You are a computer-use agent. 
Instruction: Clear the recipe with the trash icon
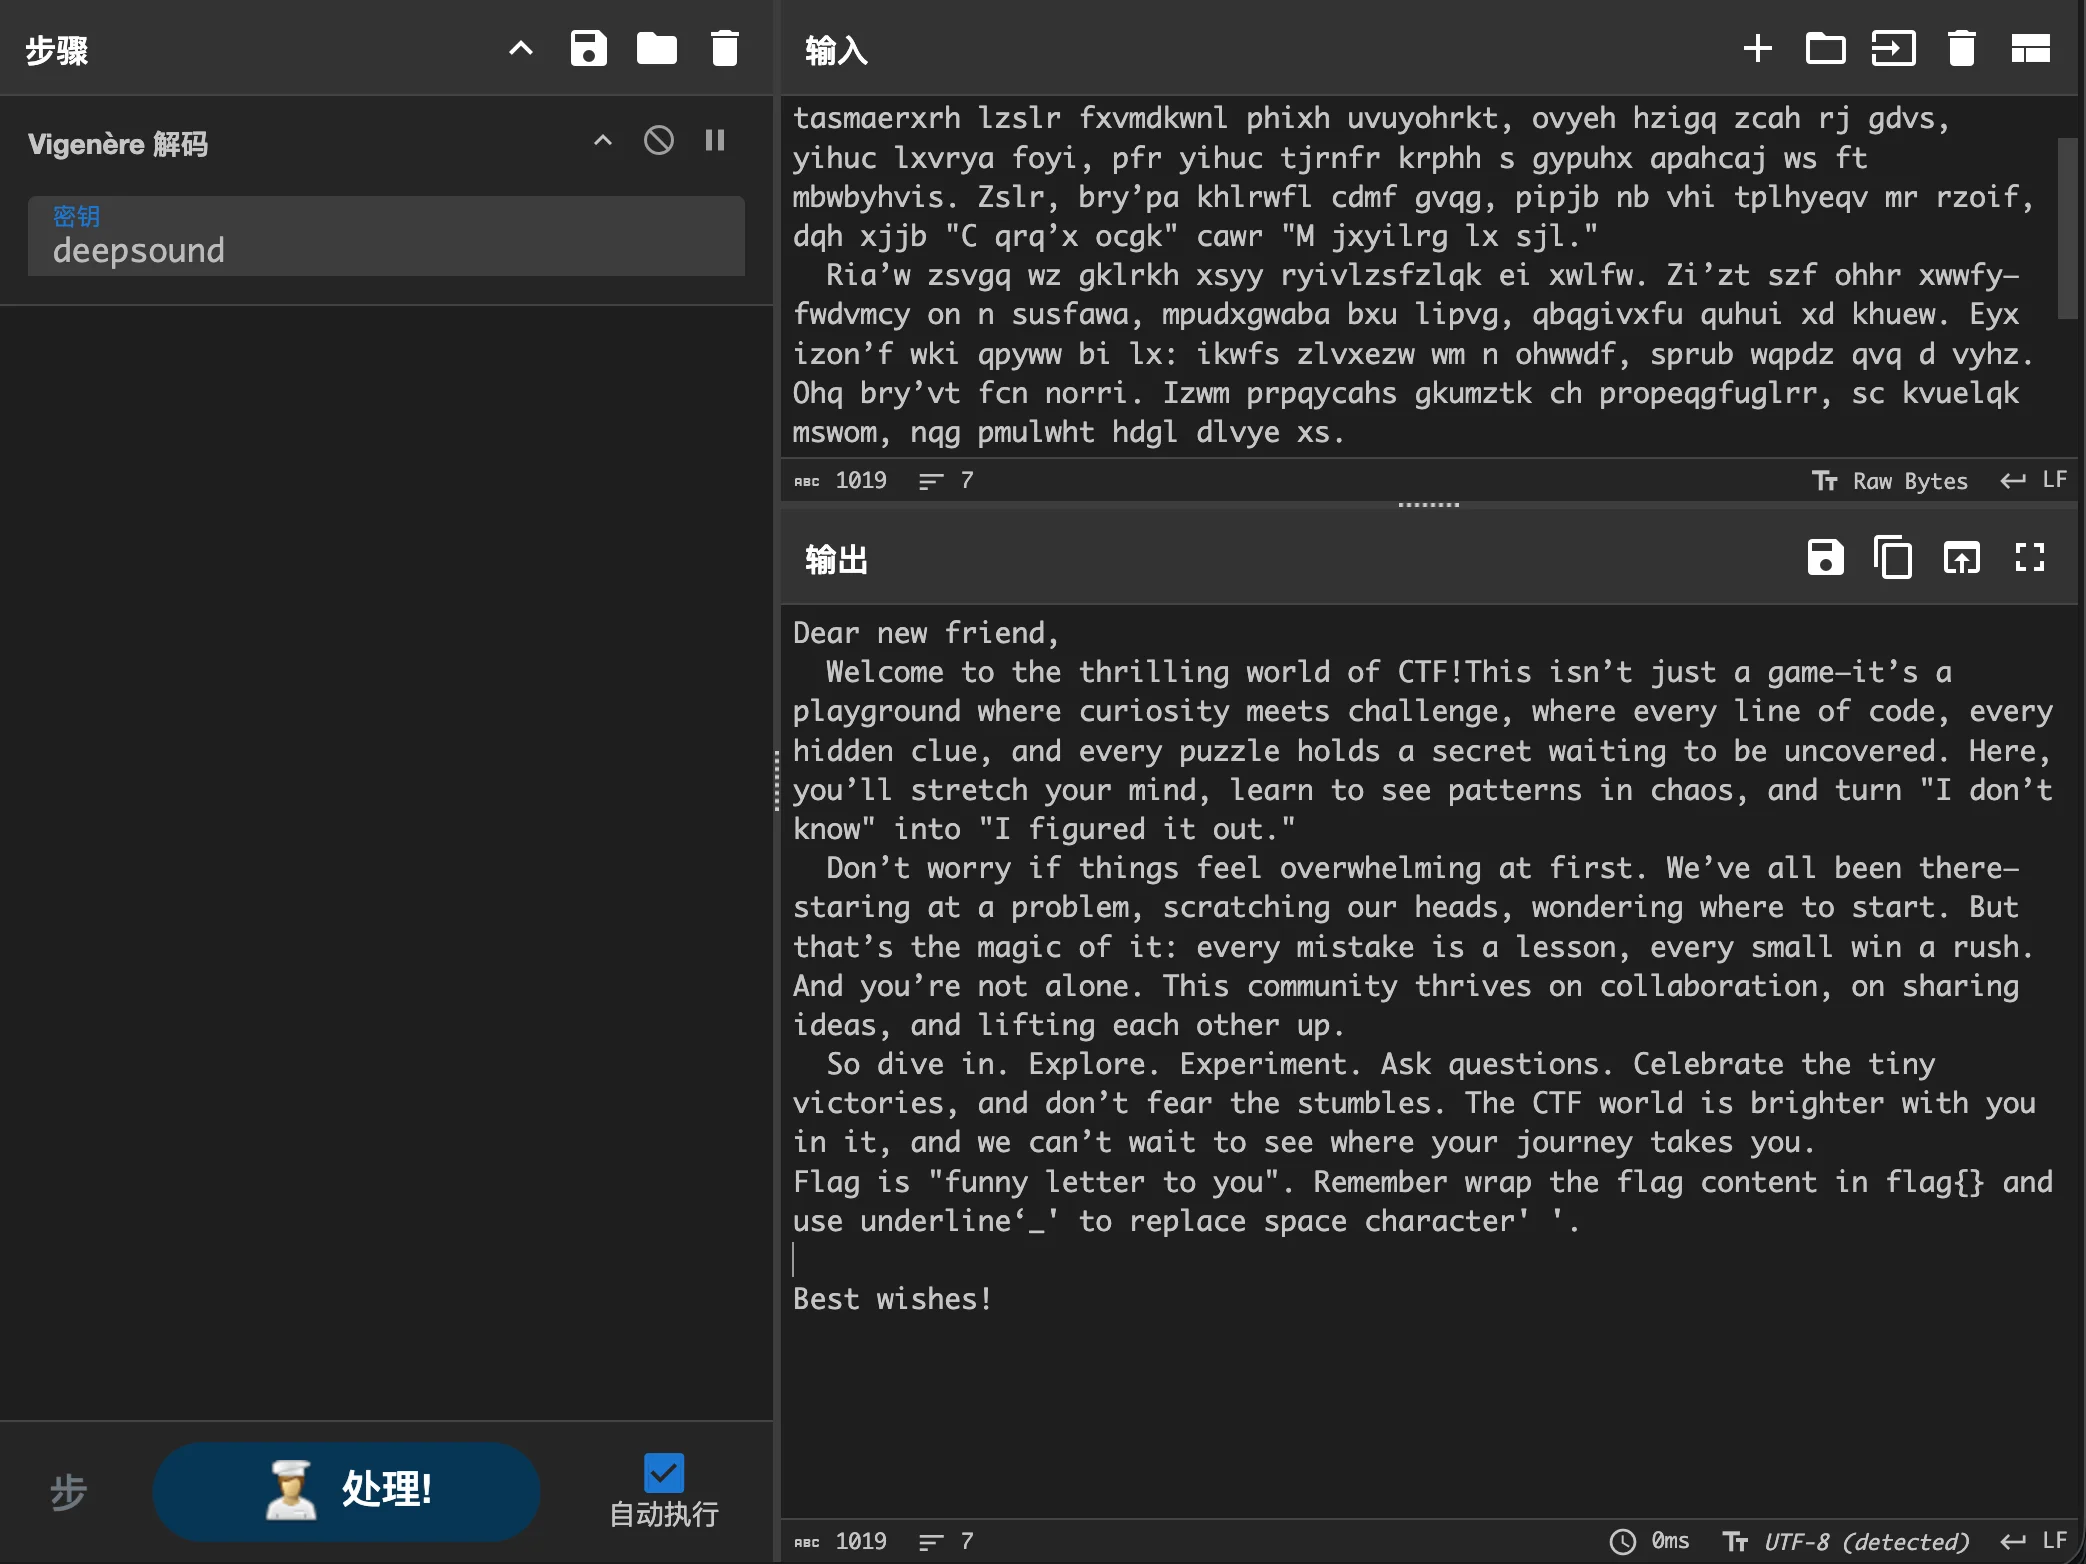724,48
